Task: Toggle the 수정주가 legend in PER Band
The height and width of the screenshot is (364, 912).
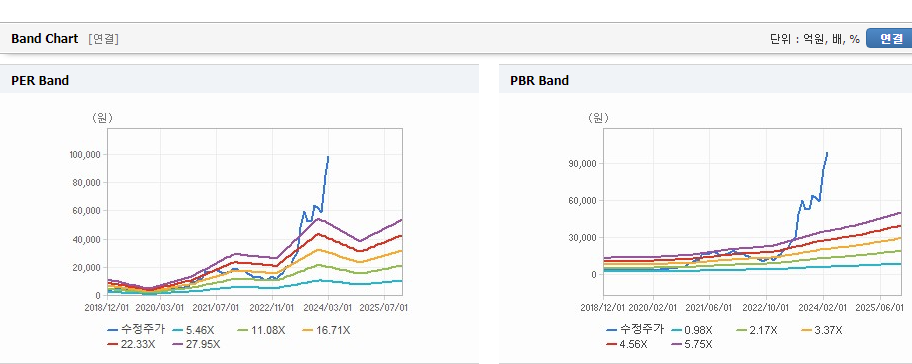Action: click(137, 330)
